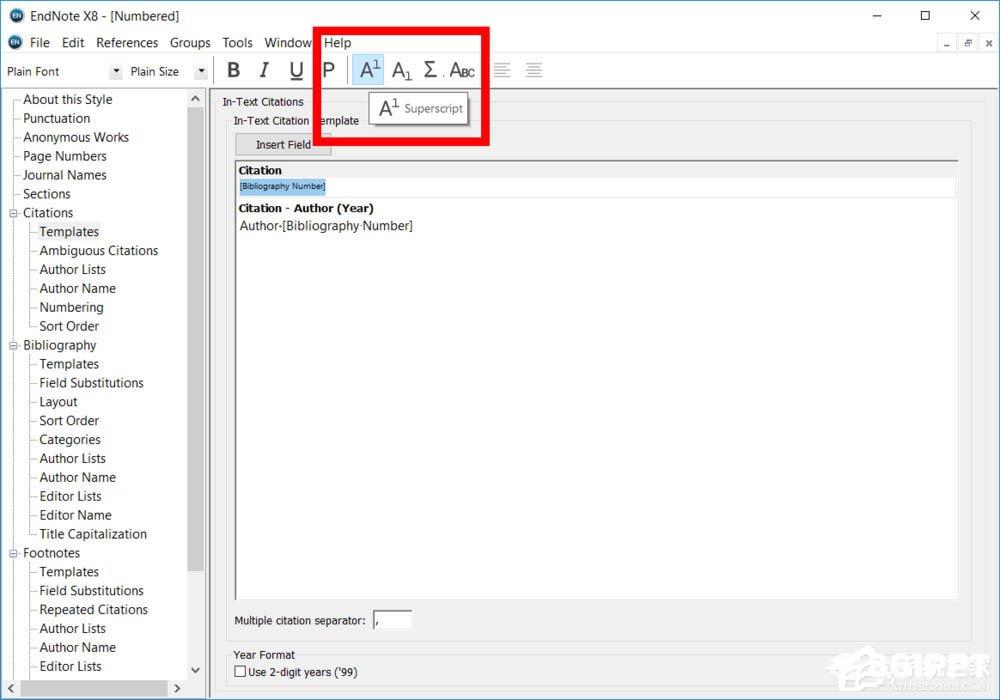The image size is (1000, 700).
Task: Click the EndNote icon in menu bar
Action: [x=15, y=42]
